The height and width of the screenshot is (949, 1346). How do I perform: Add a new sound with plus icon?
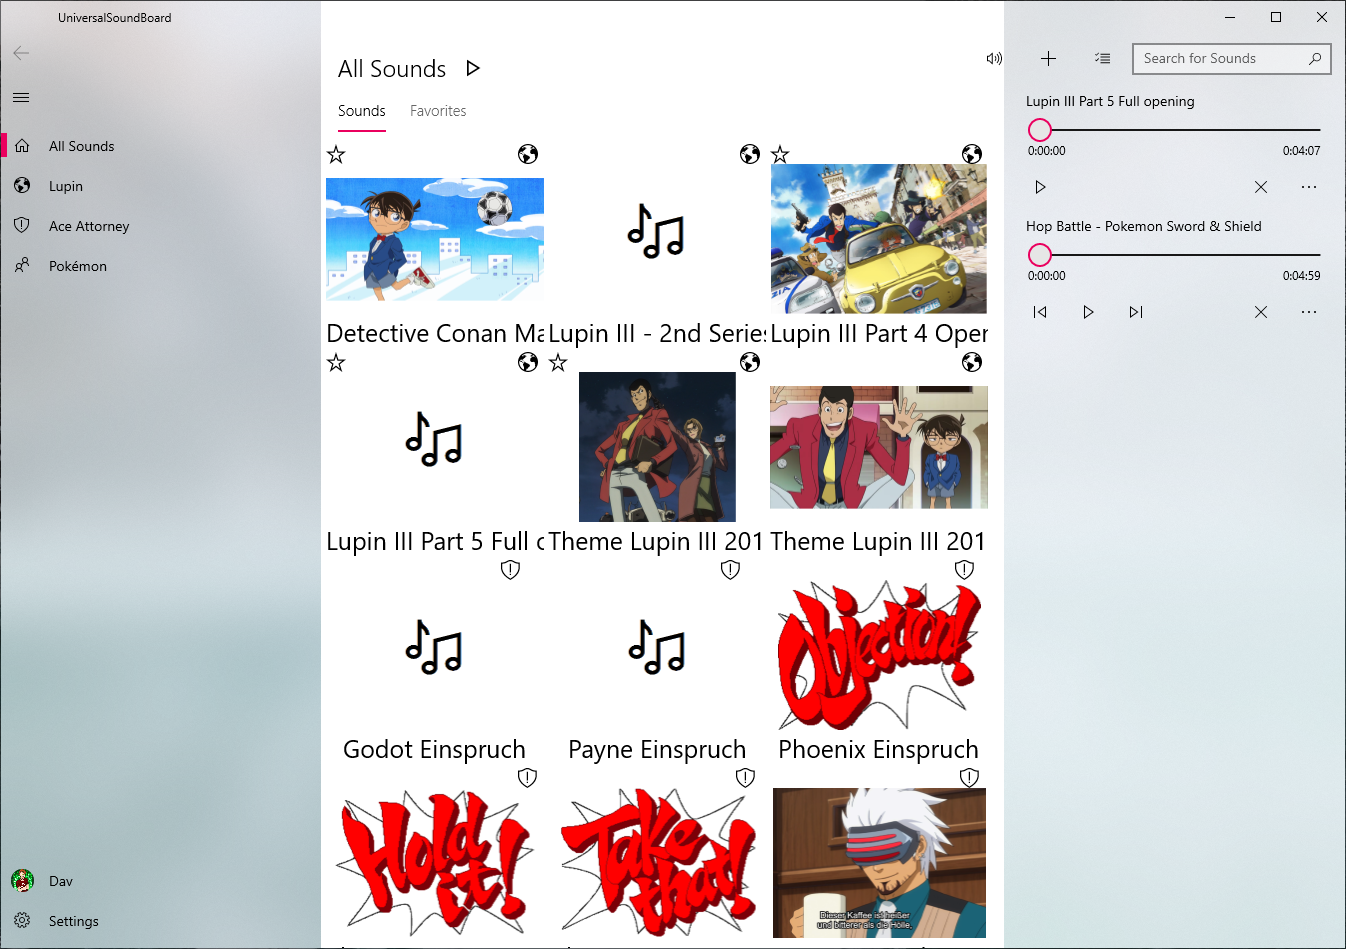coord(1048,59)
